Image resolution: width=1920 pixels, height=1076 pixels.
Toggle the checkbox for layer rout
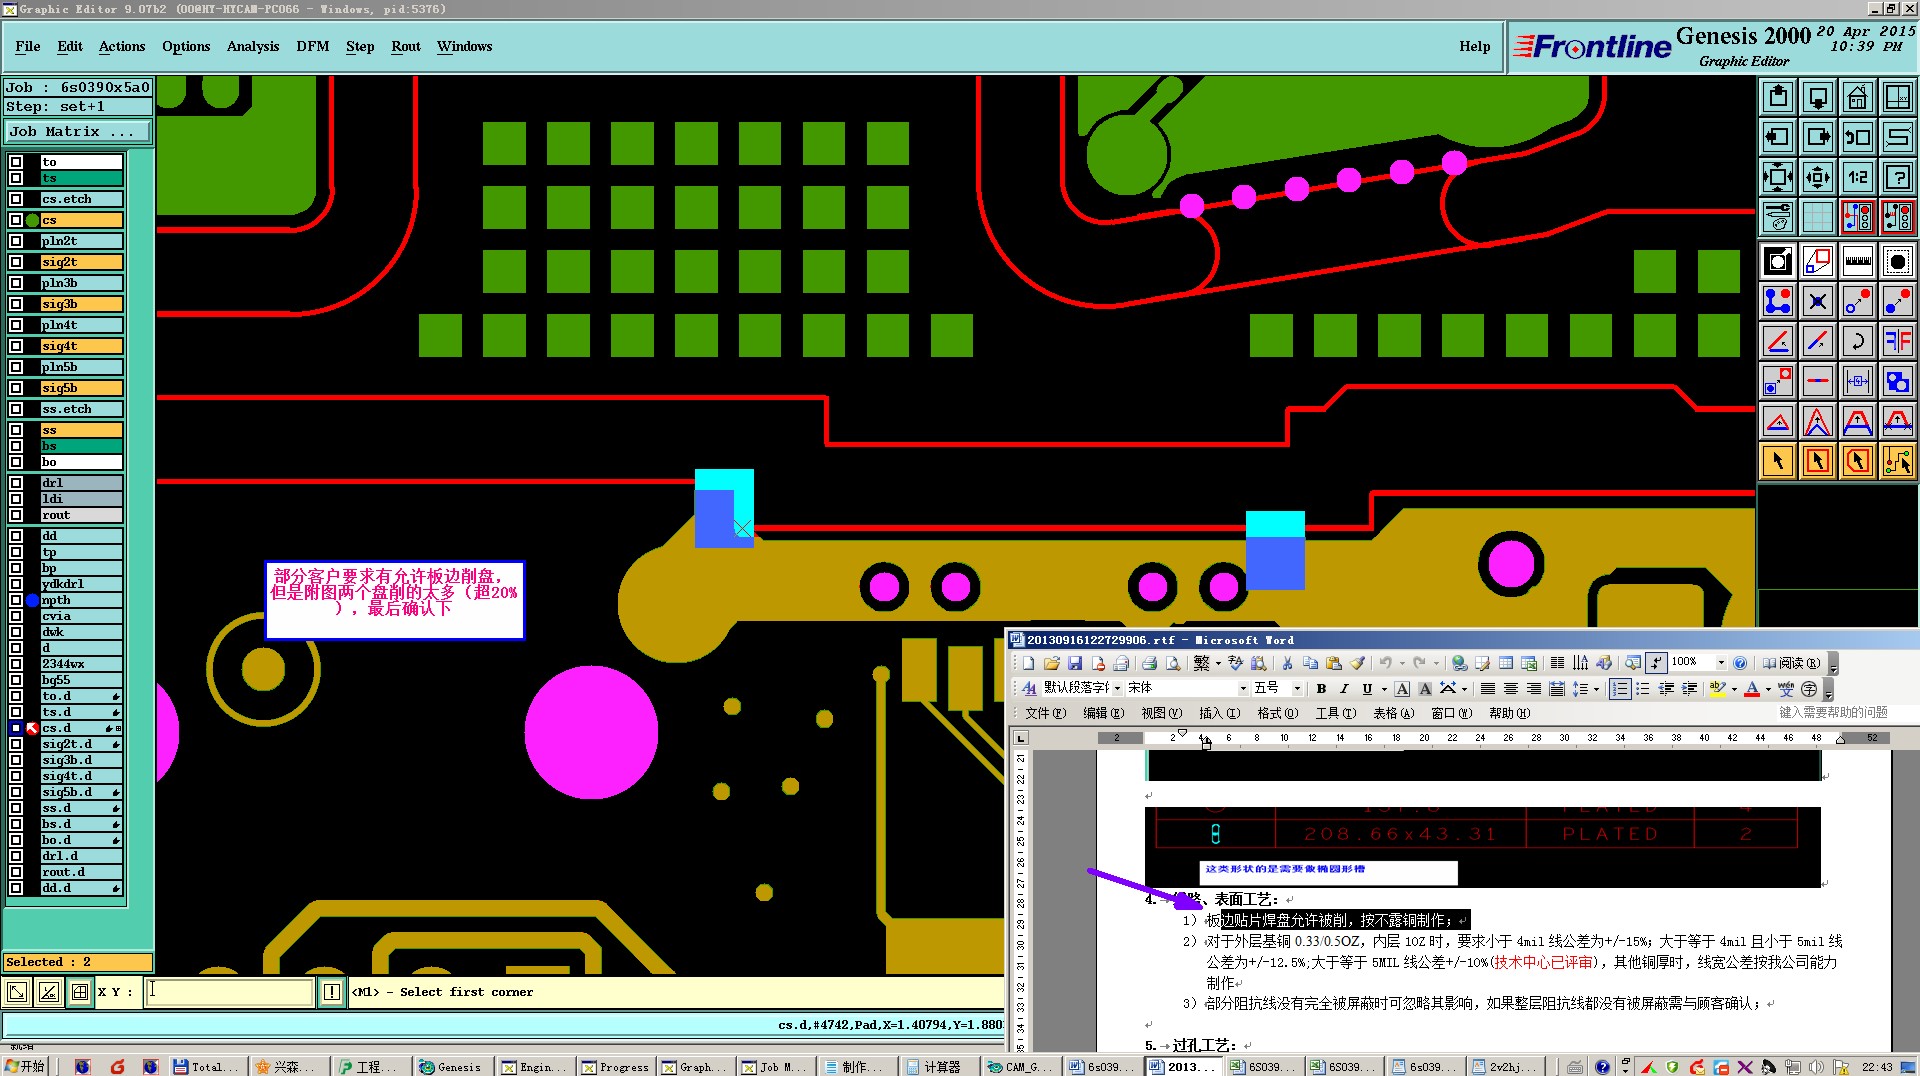(16, 515)
